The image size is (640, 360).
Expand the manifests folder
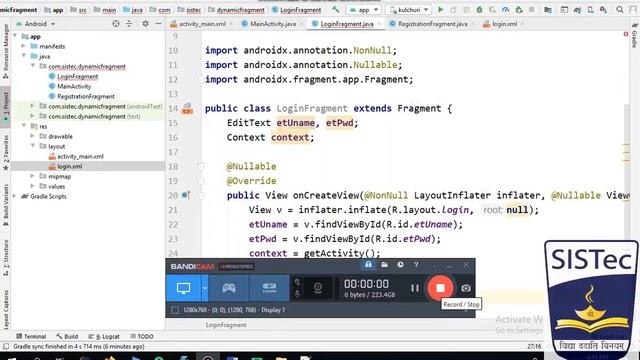click(24, 46)
